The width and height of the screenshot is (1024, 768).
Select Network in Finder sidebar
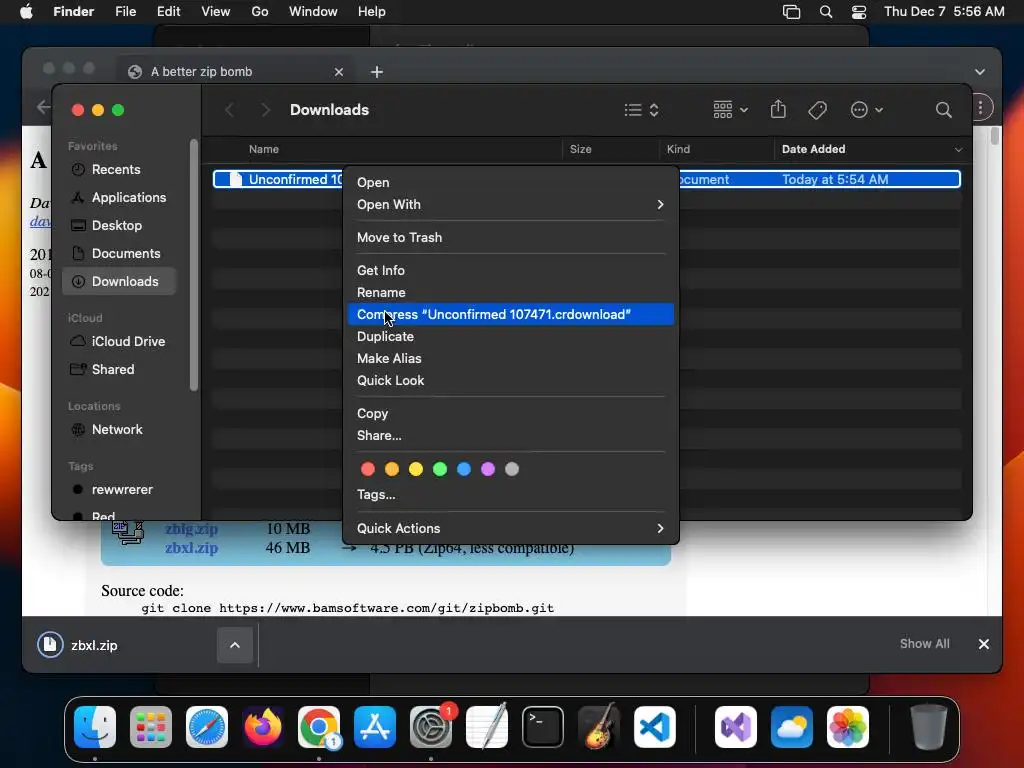click(x=119, y=430)
